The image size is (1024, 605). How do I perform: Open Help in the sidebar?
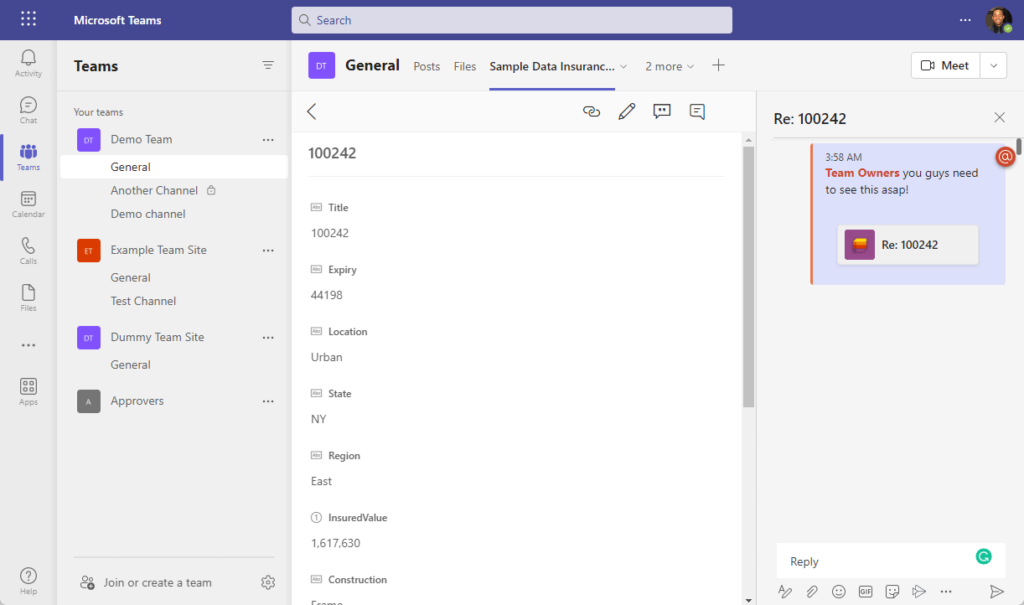pyautogui.click(x=28, y=581)
